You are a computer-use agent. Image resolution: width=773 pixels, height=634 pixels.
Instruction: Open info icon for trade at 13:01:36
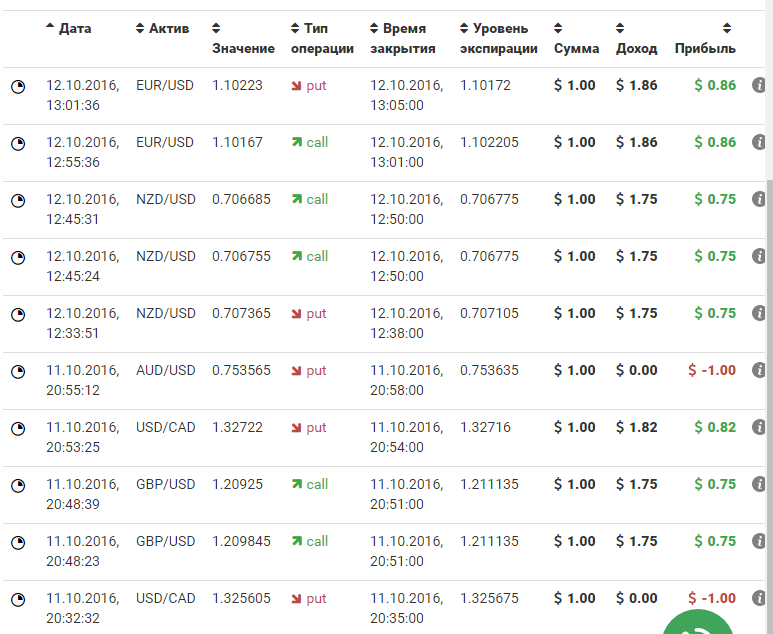759,85
